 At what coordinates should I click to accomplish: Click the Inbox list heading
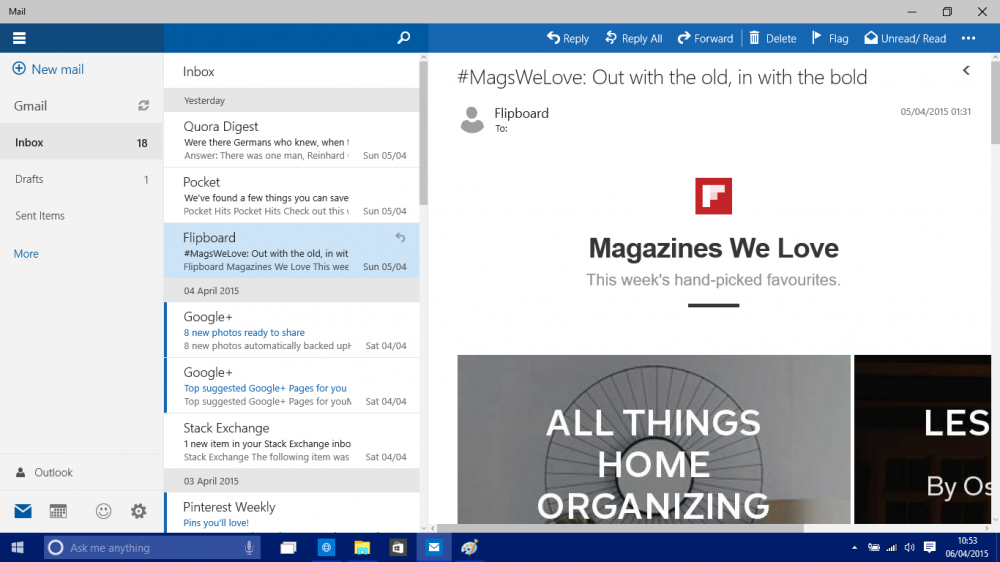pos(198,71)
